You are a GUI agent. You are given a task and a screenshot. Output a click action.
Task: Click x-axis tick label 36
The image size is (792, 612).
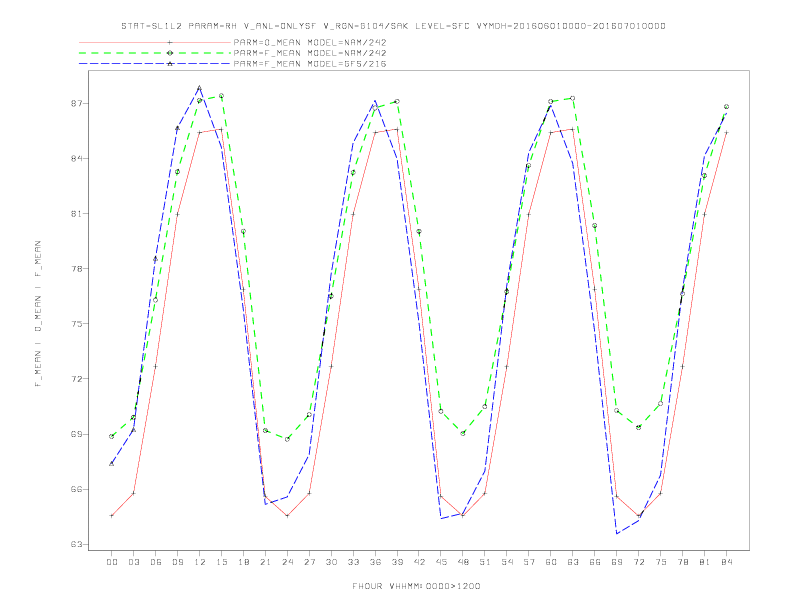click(375, 562)
